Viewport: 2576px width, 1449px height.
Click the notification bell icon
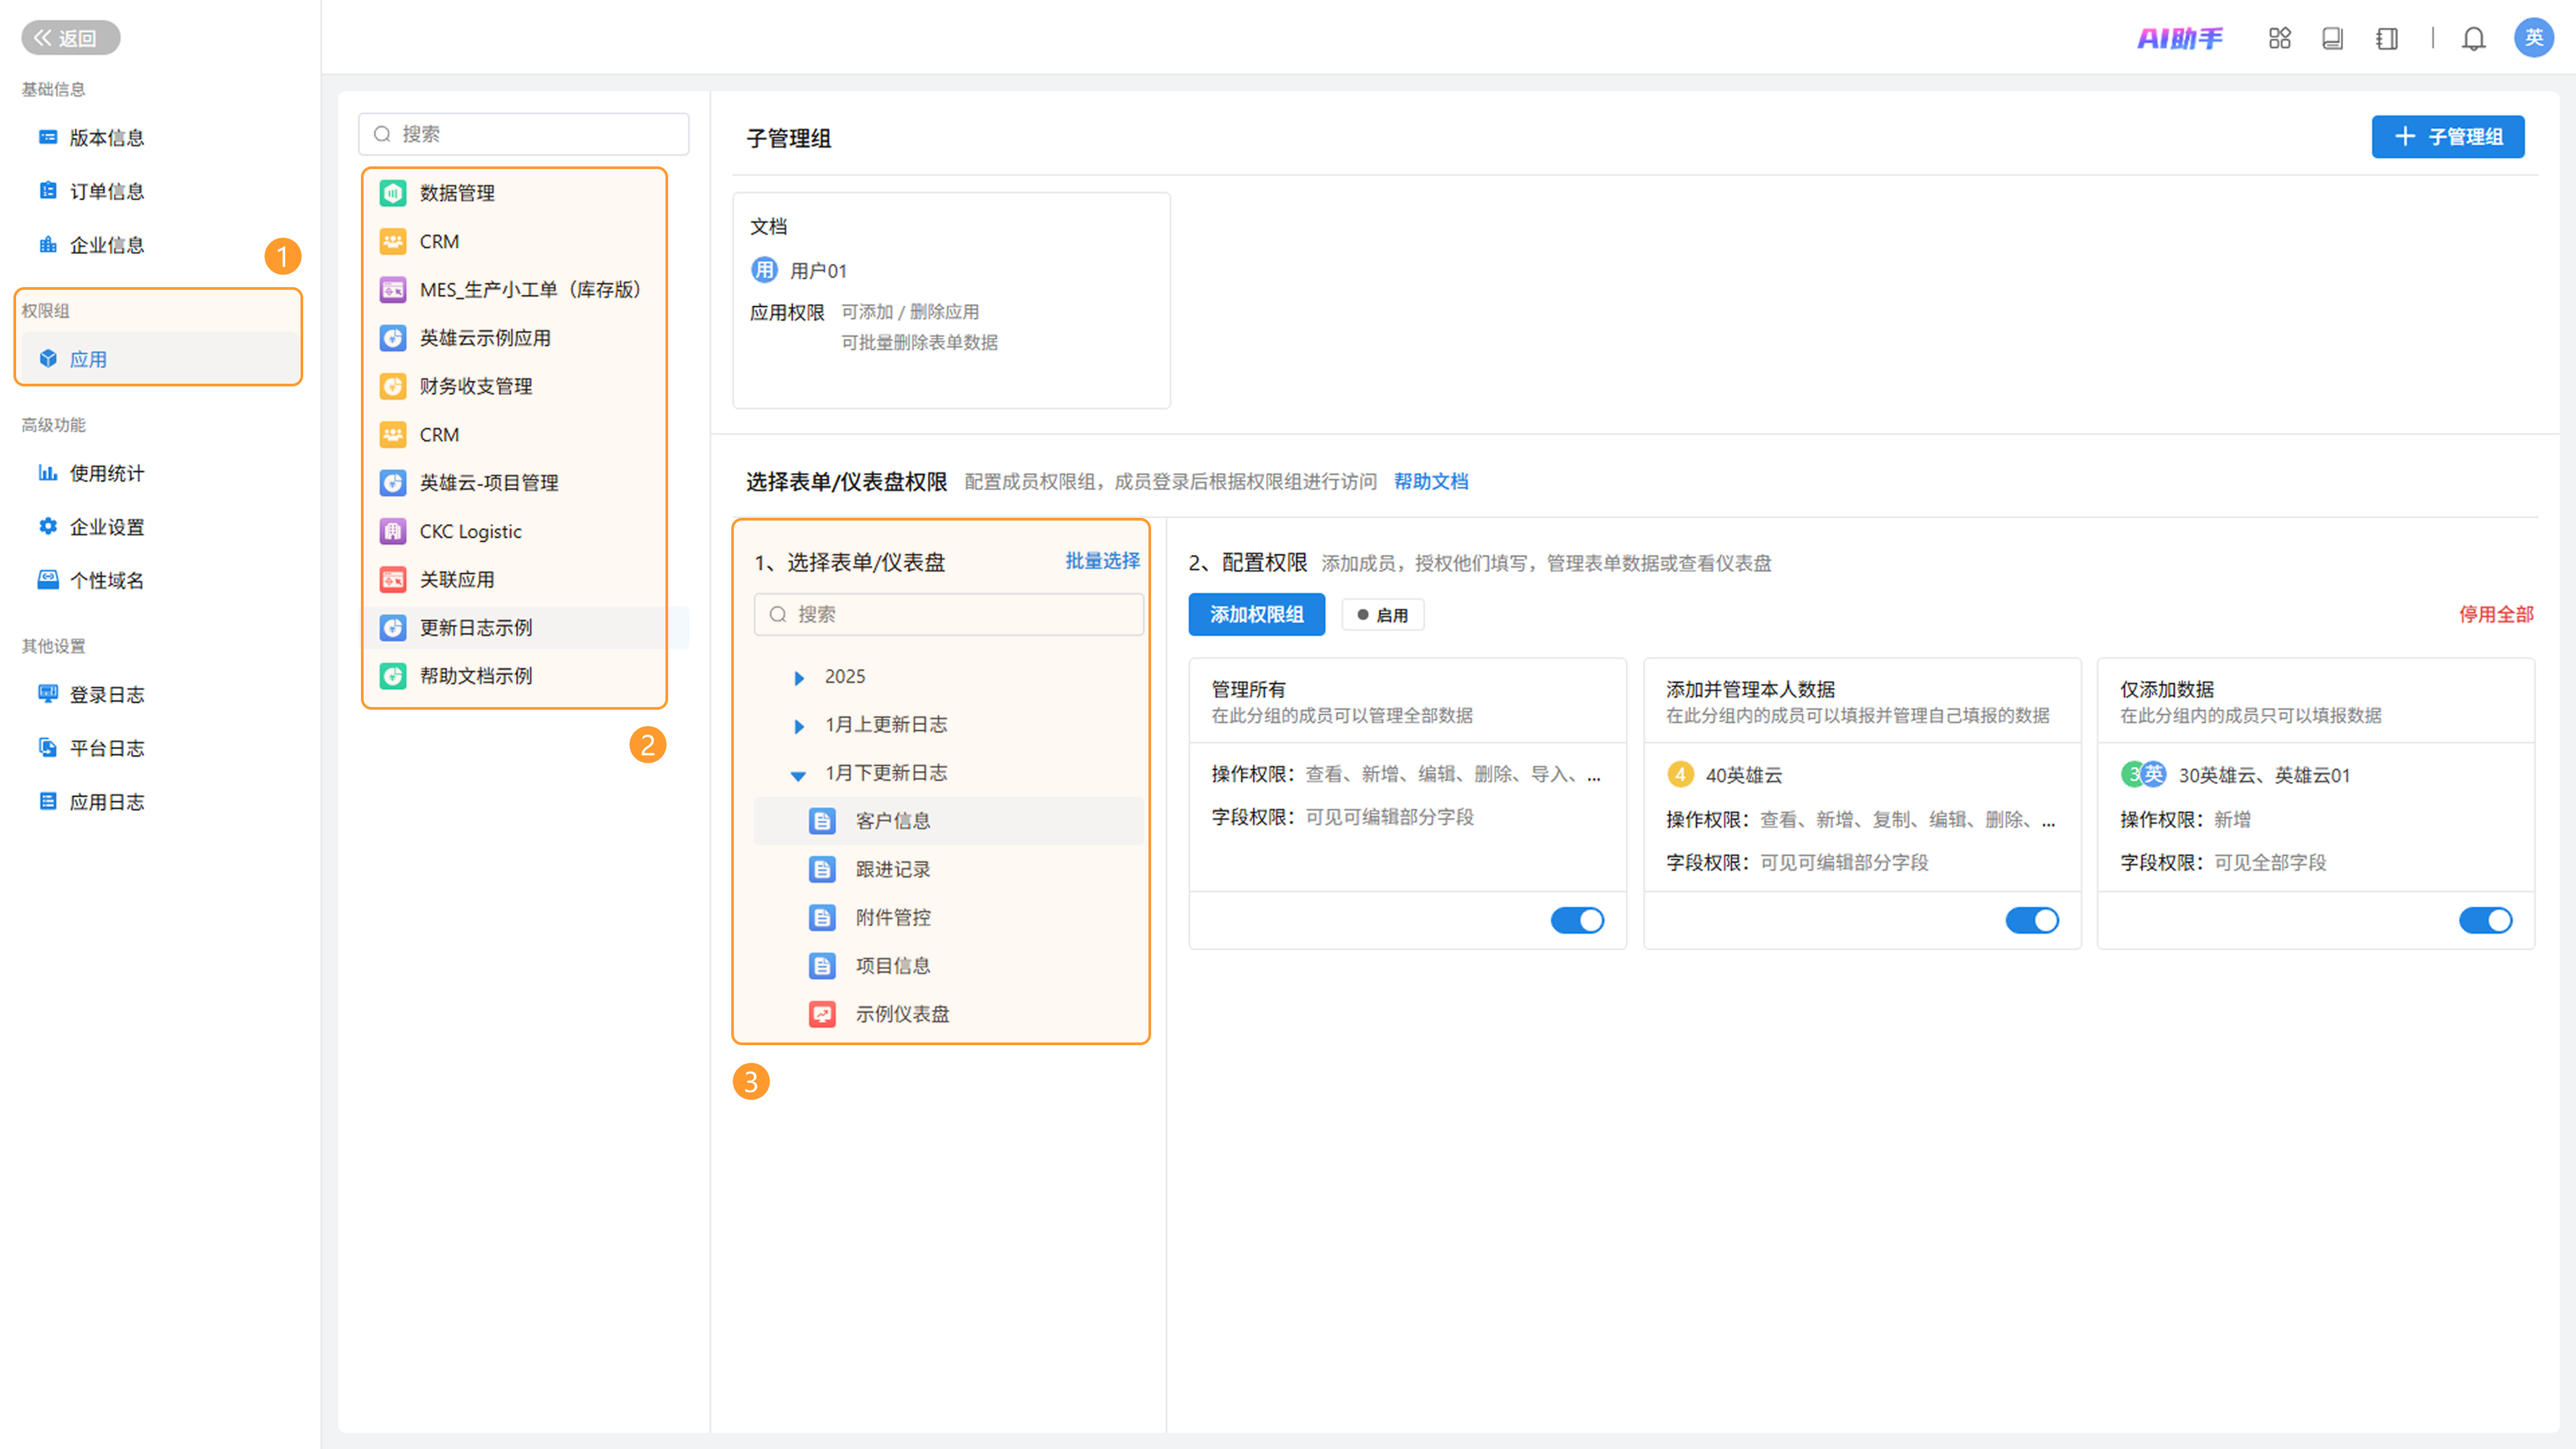(x=2473, y=39)
